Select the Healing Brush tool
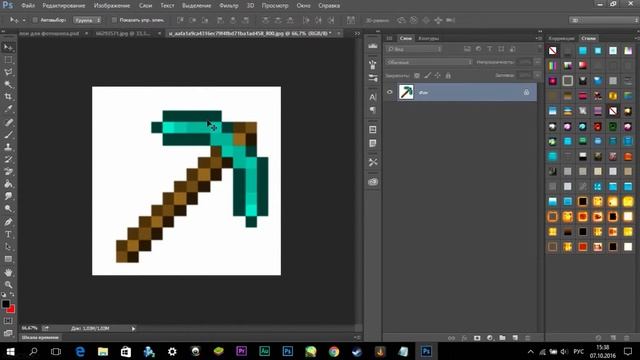The height and width of the screenshot is (360, 640). point(8,122)
